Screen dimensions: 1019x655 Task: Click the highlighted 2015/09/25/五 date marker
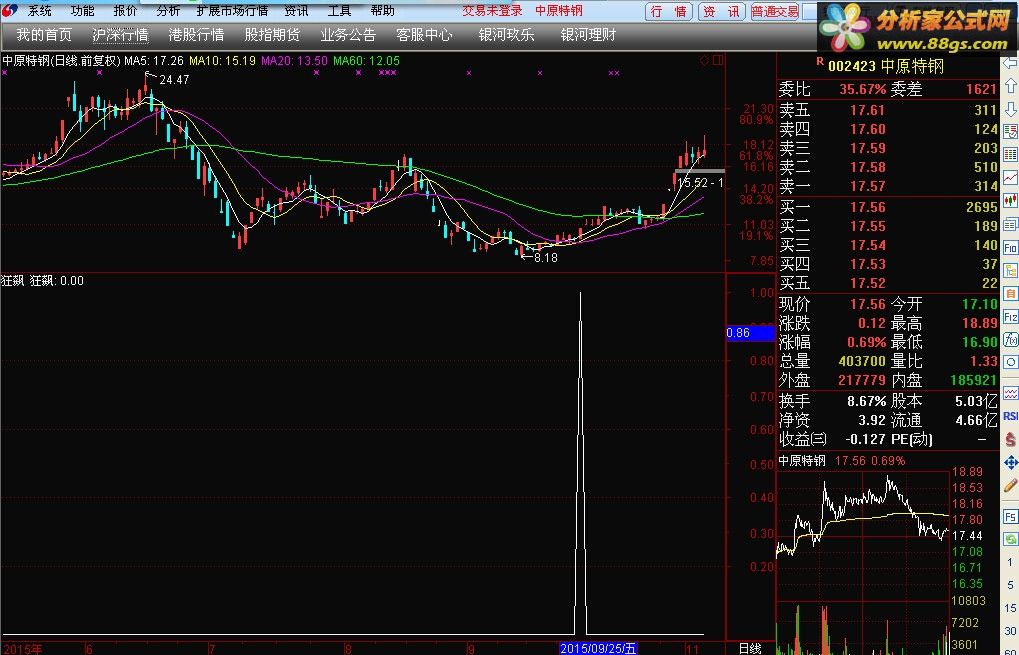(x=599, y=649)
